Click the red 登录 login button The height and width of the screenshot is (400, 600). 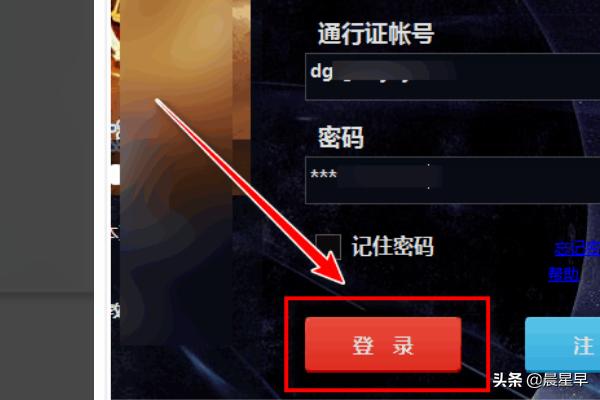pos(383,344)
